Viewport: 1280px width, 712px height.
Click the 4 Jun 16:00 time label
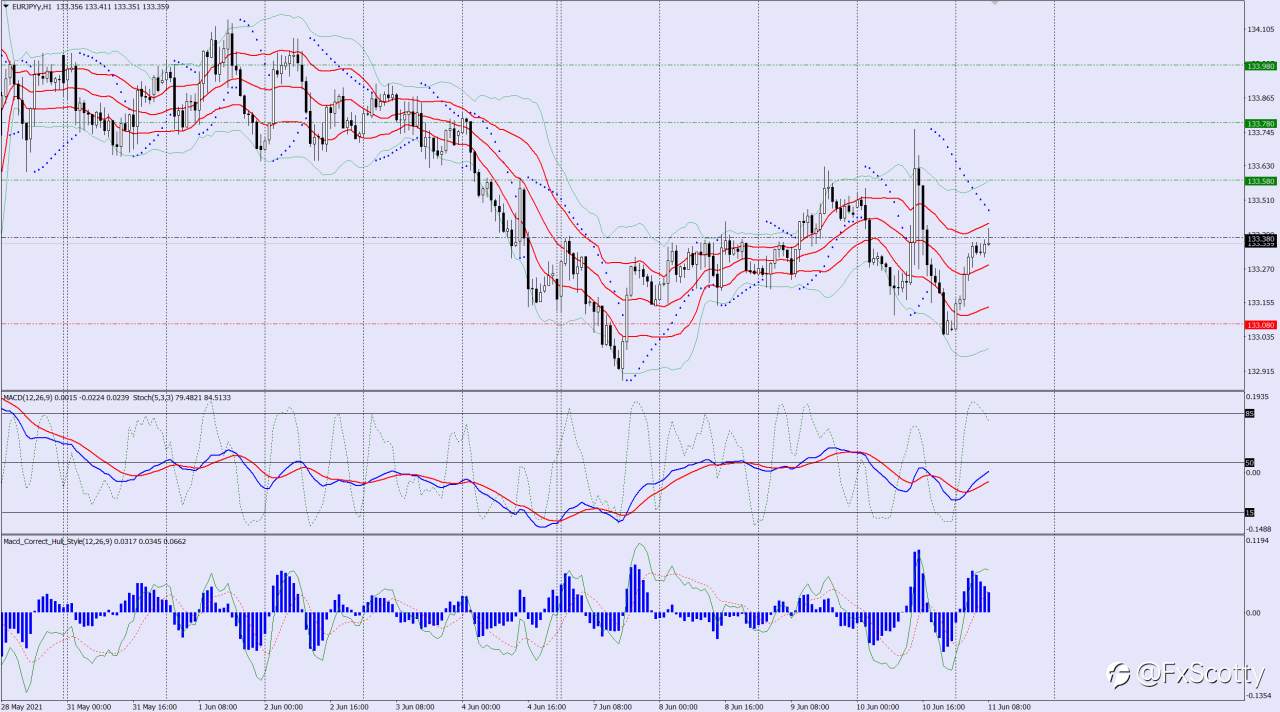(549, 706)
